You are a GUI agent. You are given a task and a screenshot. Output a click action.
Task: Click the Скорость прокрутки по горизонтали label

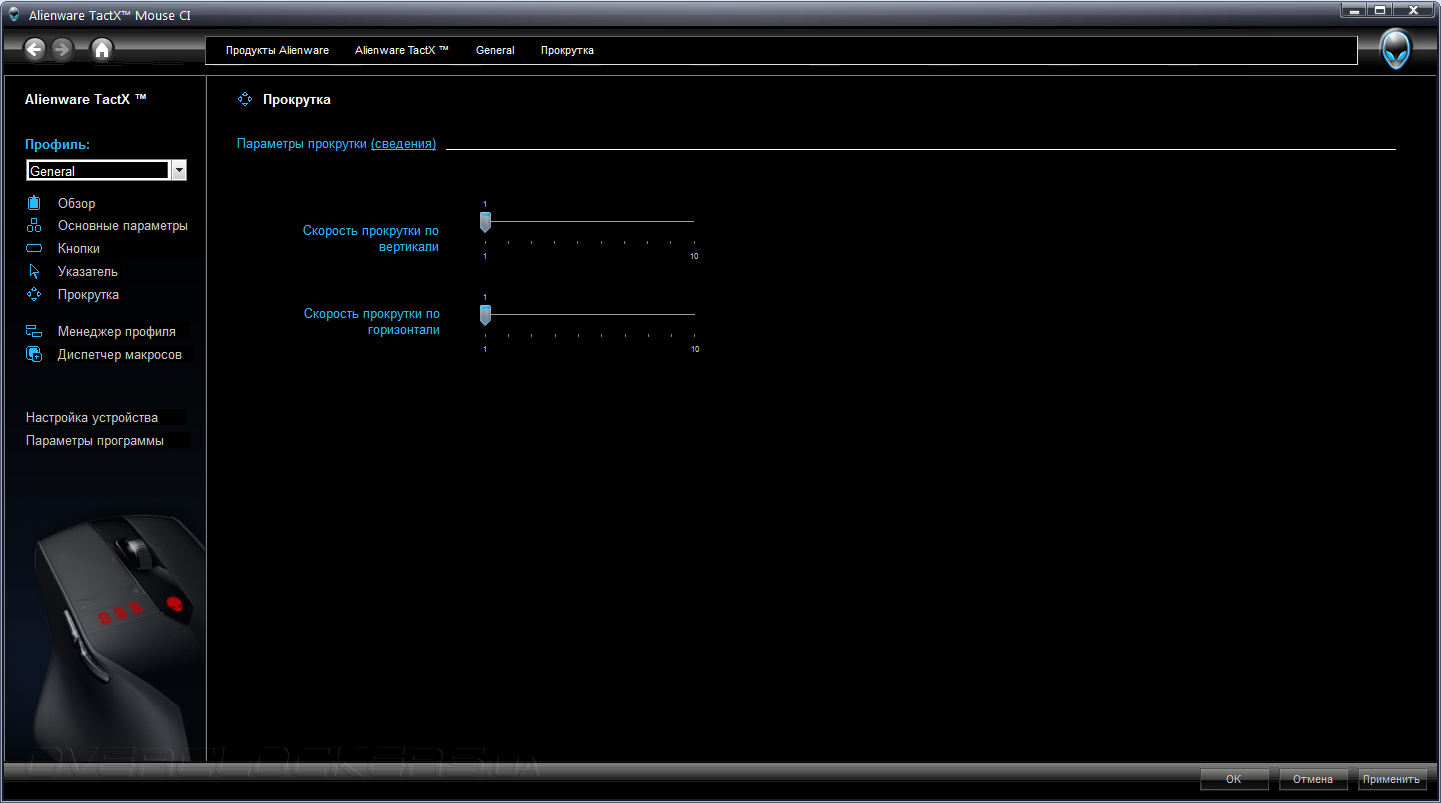[371, 321]
